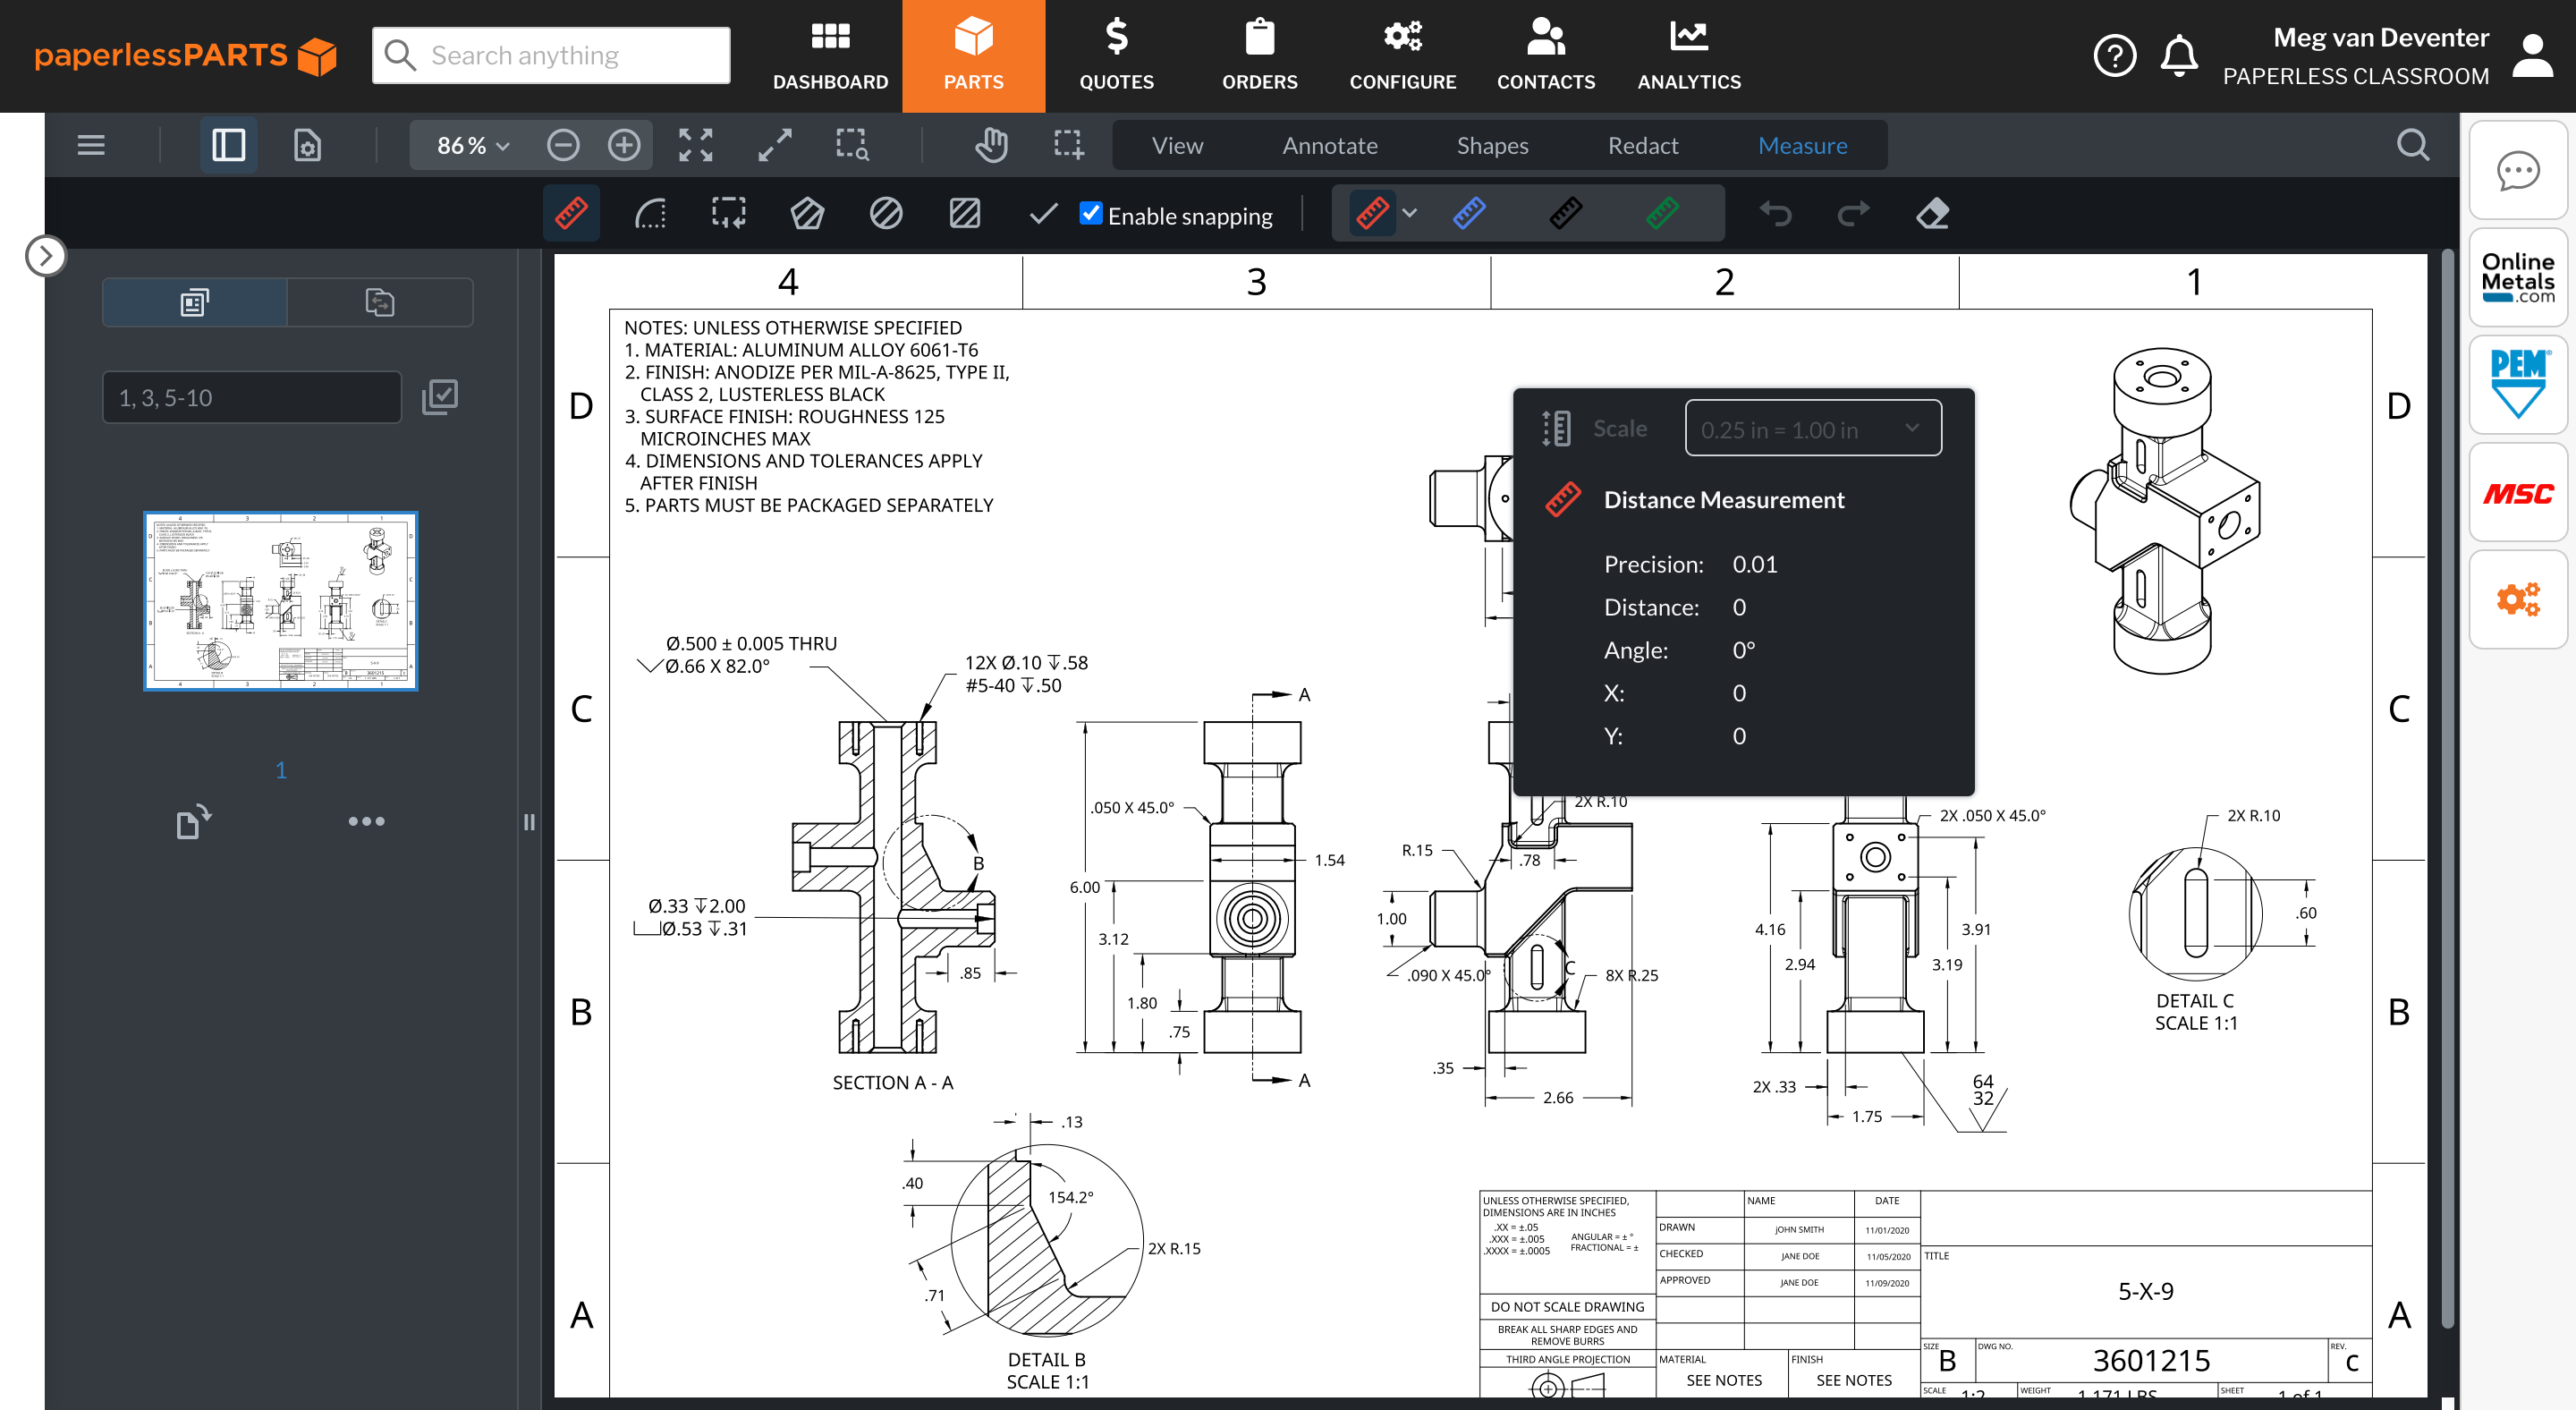2576x1410 pixels.
Task: Disable the Enable snapping checkbox
Action: (1091, 214)
